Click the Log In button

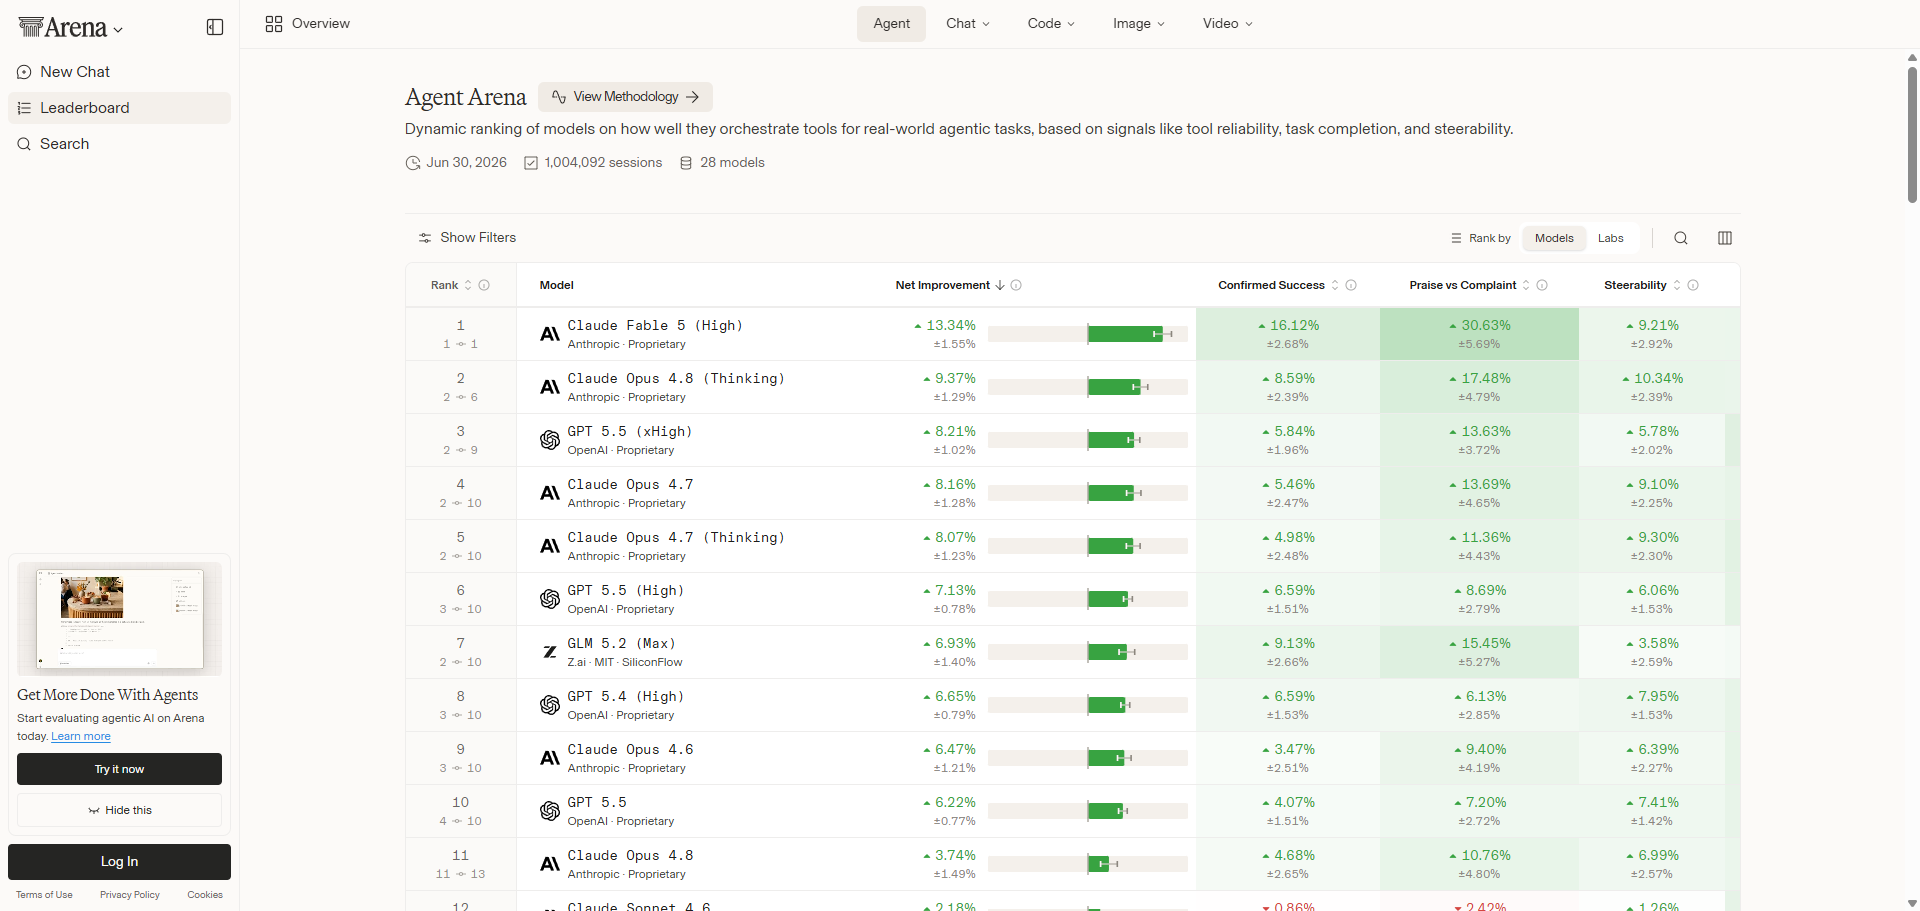click(119, 862)
